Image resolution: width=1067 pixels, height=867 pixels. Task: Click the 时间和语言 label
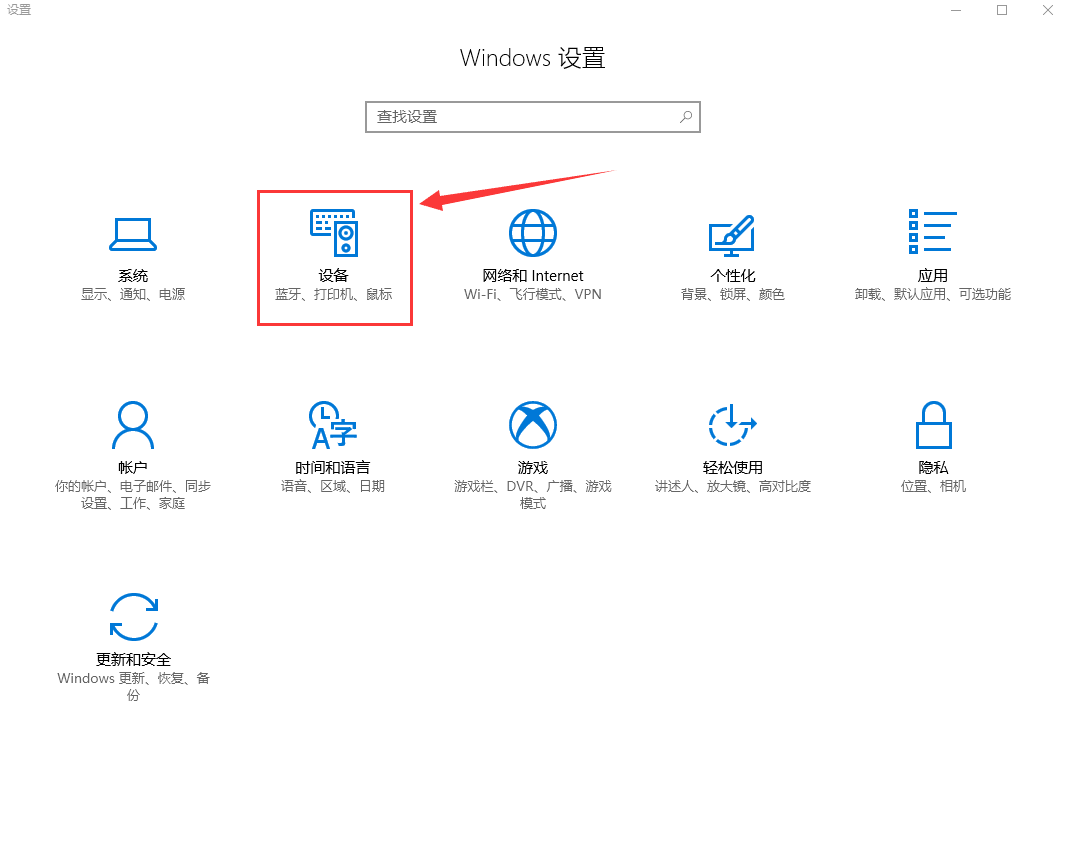pos(333,468)
